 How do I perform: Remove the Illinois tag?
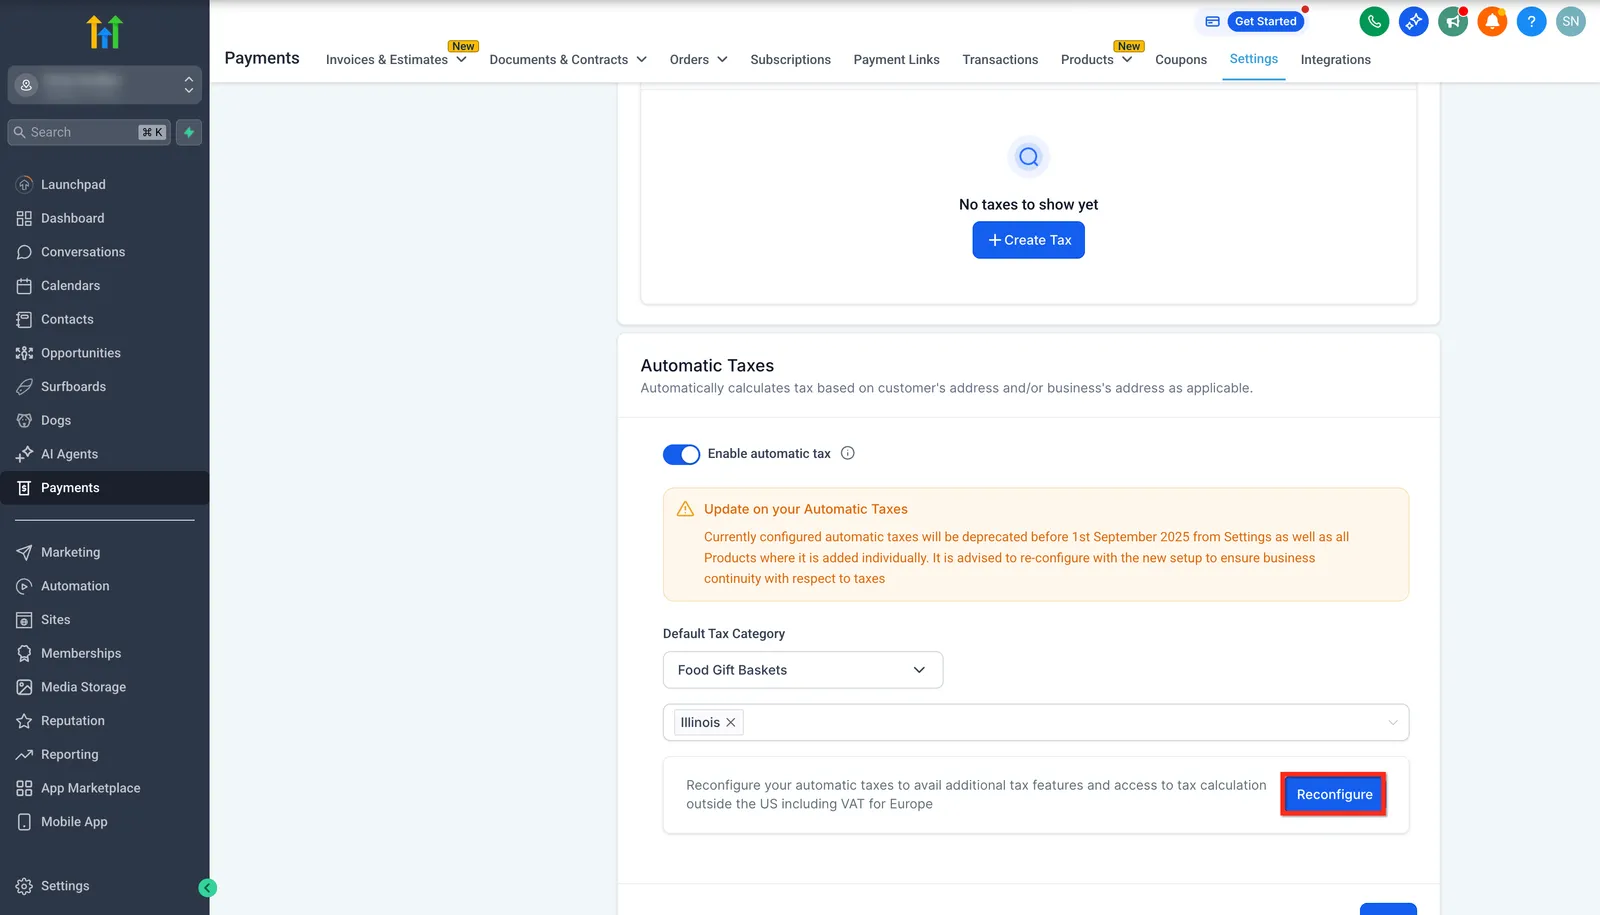pos(731,723)
